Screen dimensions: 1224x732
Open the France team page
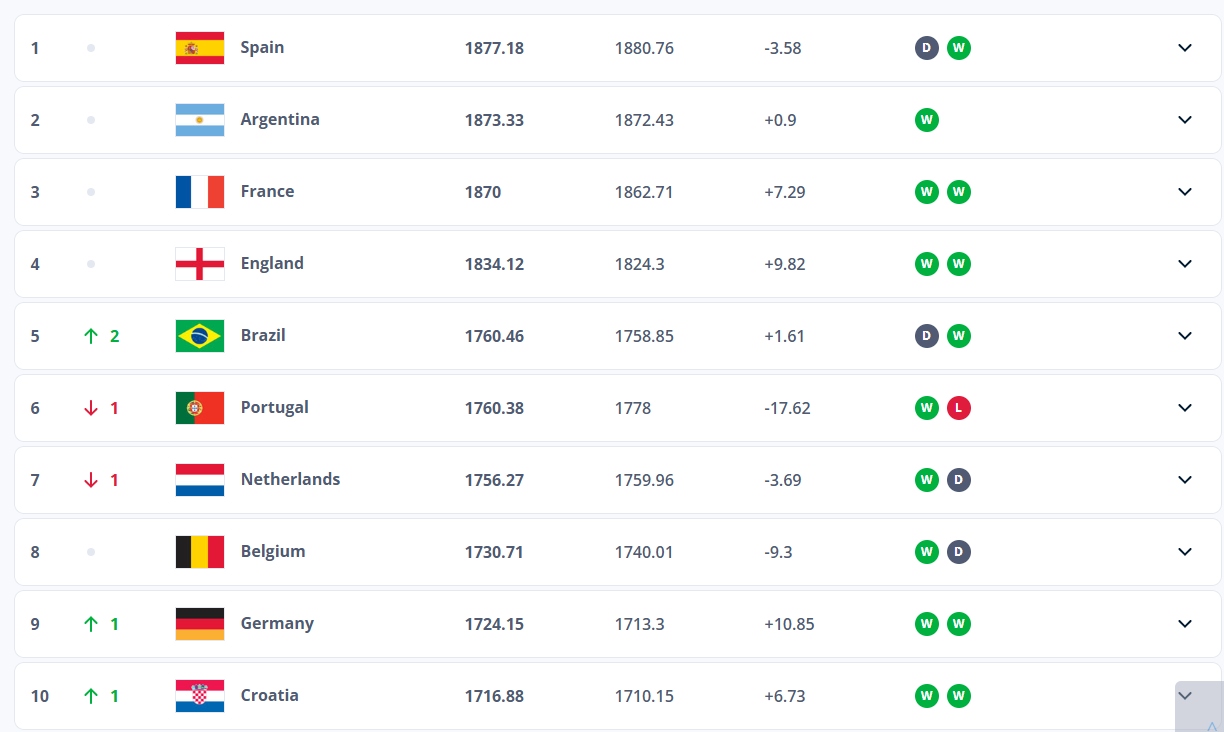pos(267,191)
